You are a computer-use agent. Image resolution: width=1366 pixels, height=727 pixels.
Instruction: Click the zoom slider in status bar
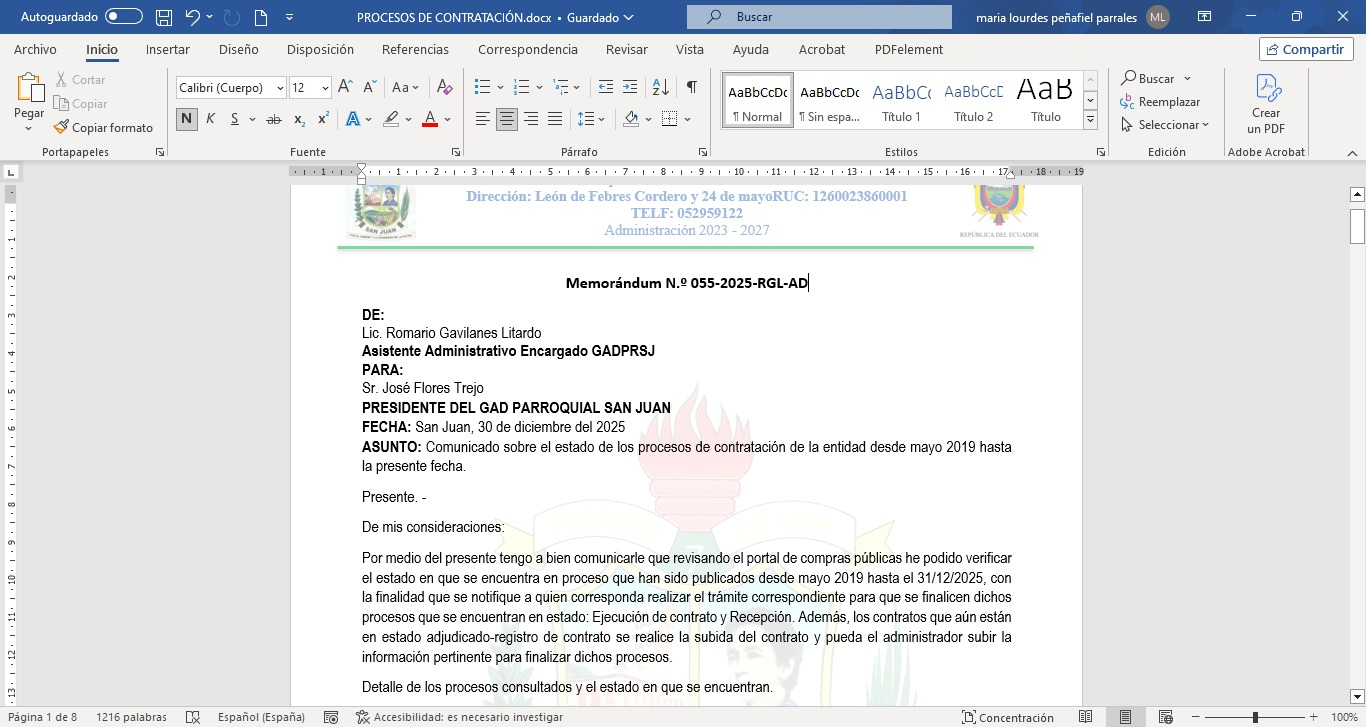tap(1255, 717)
